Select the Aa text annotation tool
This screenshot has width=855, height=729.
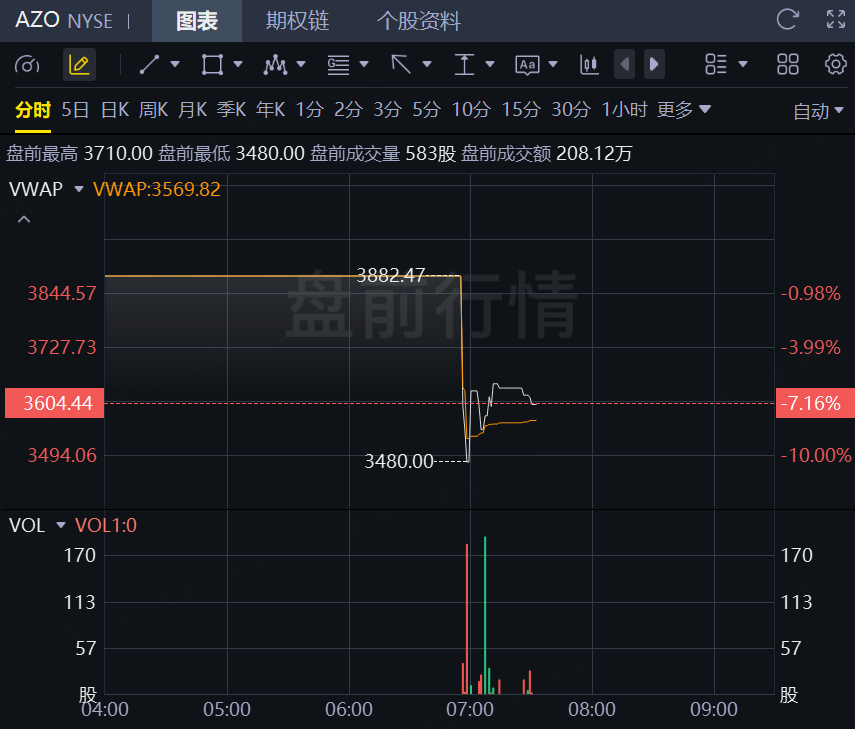(527, 65)
